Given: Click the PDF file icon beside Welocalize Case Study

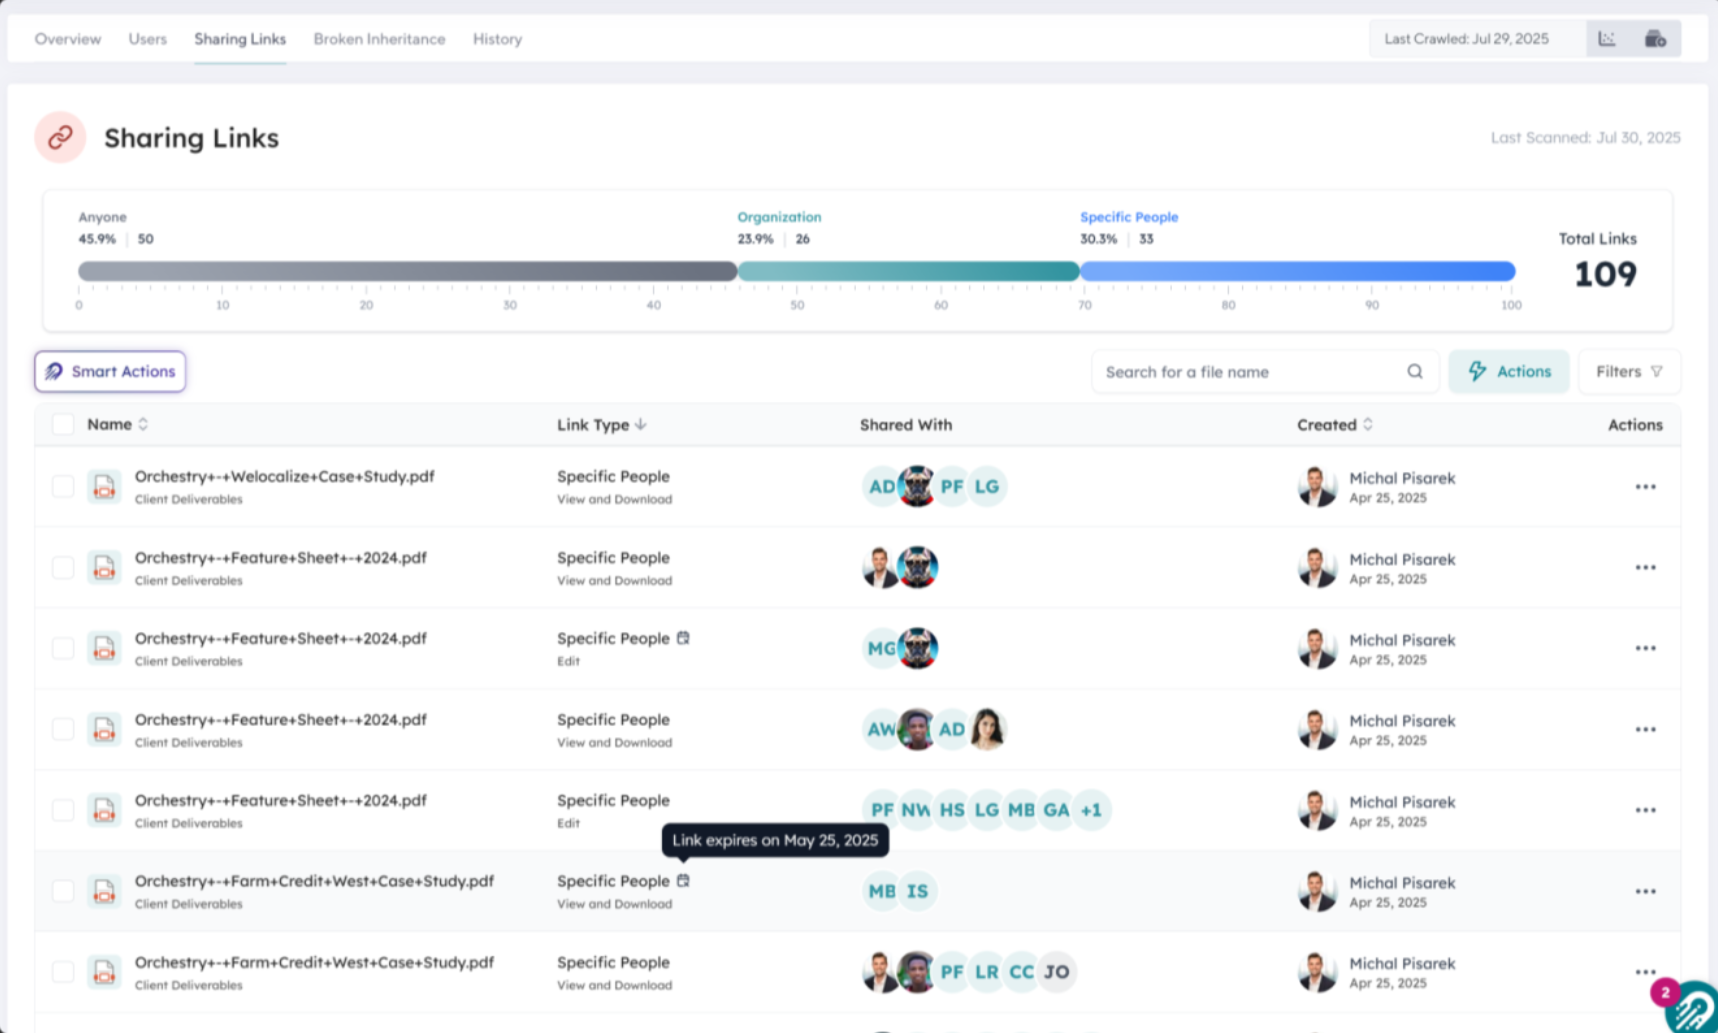Looking at the screenshot, I should (104, 486).
